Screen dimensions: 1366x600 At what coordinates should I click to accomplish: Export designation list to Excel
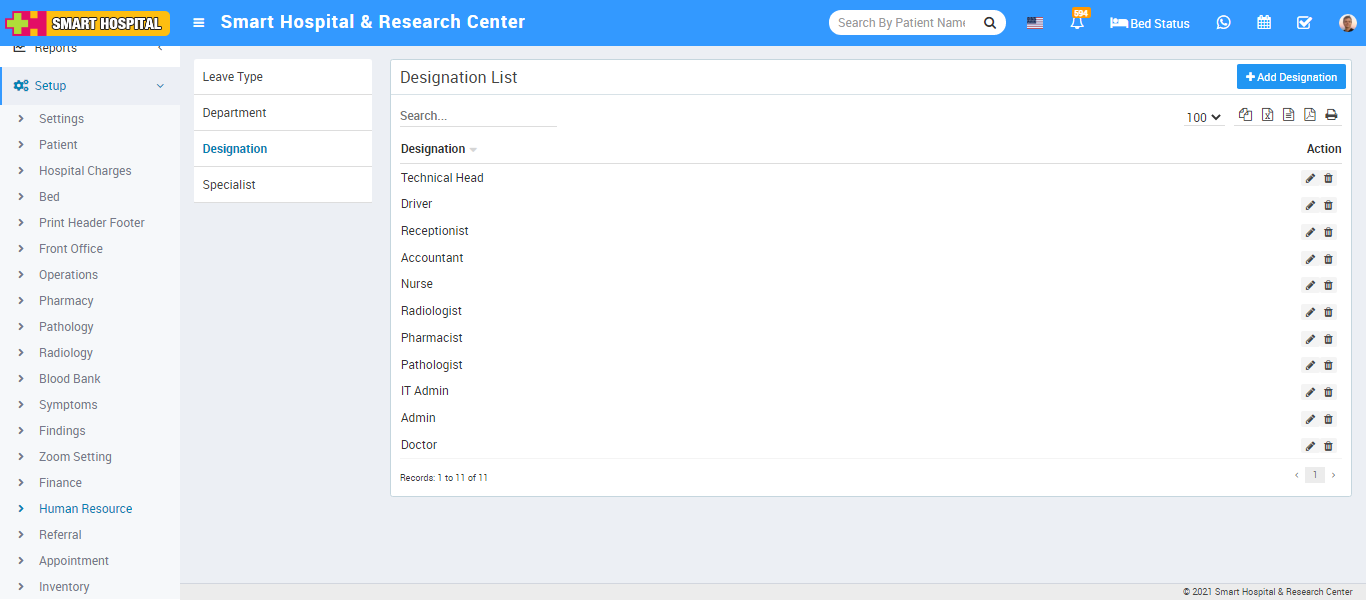point(1267,115)
